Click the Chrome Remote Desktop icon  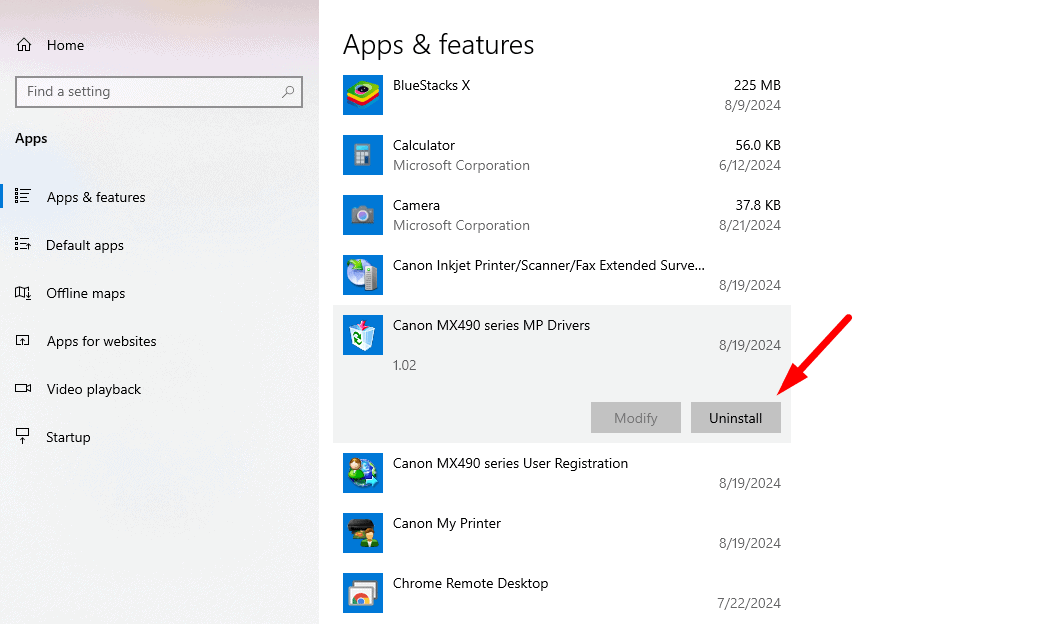363,593
